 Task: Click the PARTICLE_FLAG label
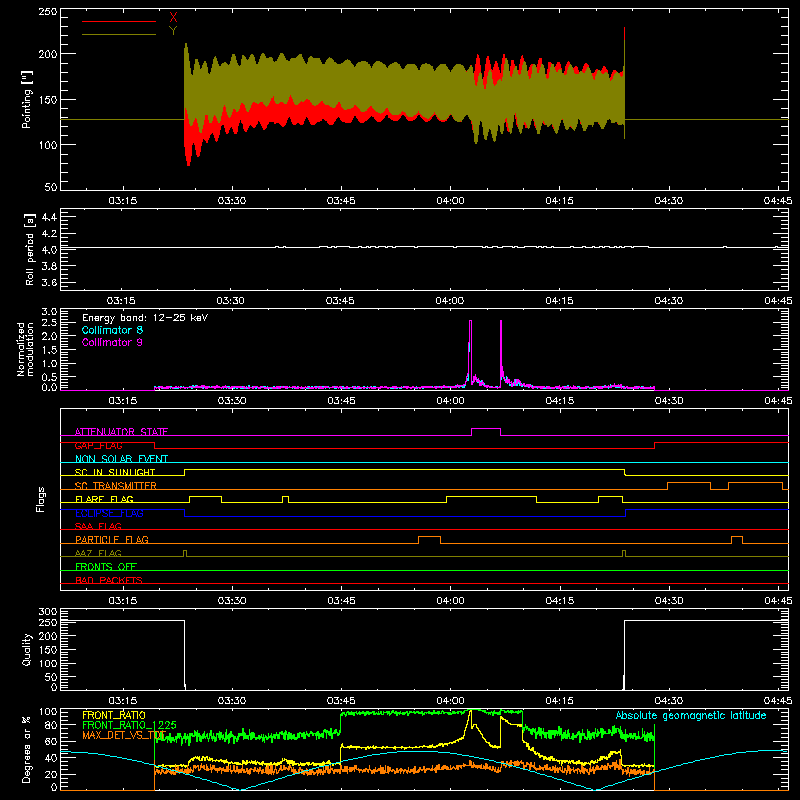point(112,539)
